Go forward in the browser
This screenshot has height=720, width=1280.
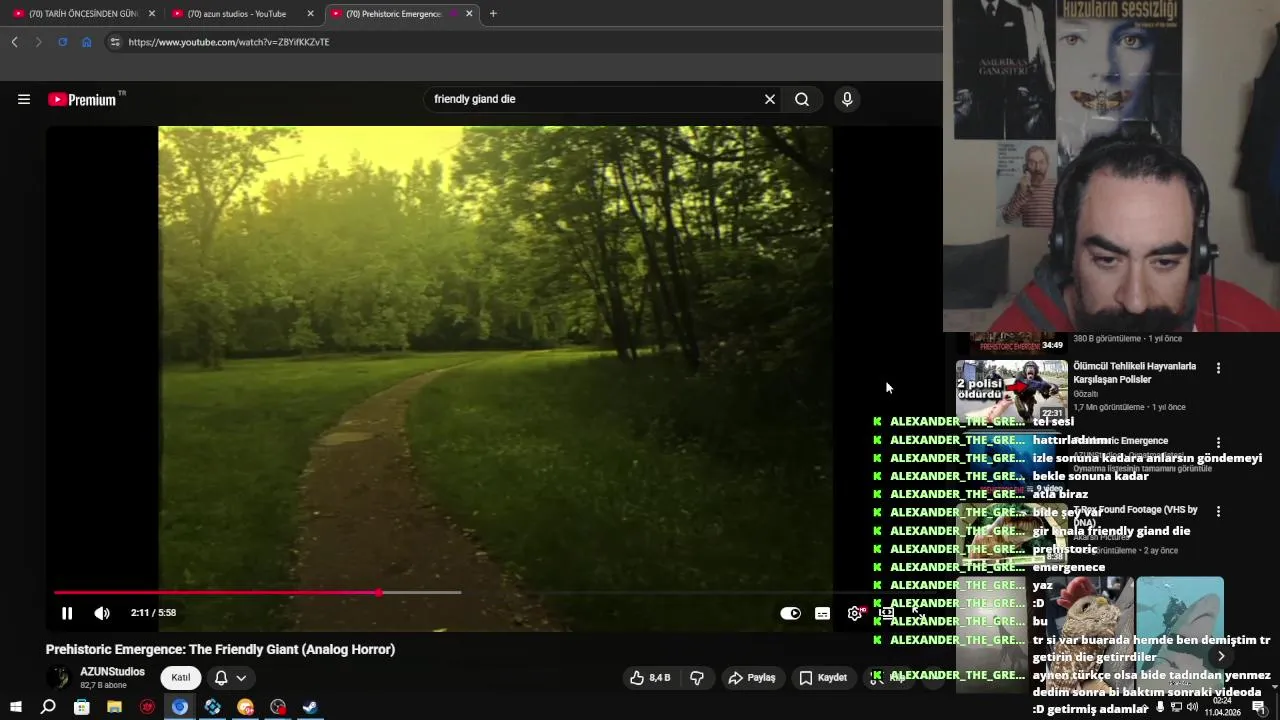click(38, 42)
